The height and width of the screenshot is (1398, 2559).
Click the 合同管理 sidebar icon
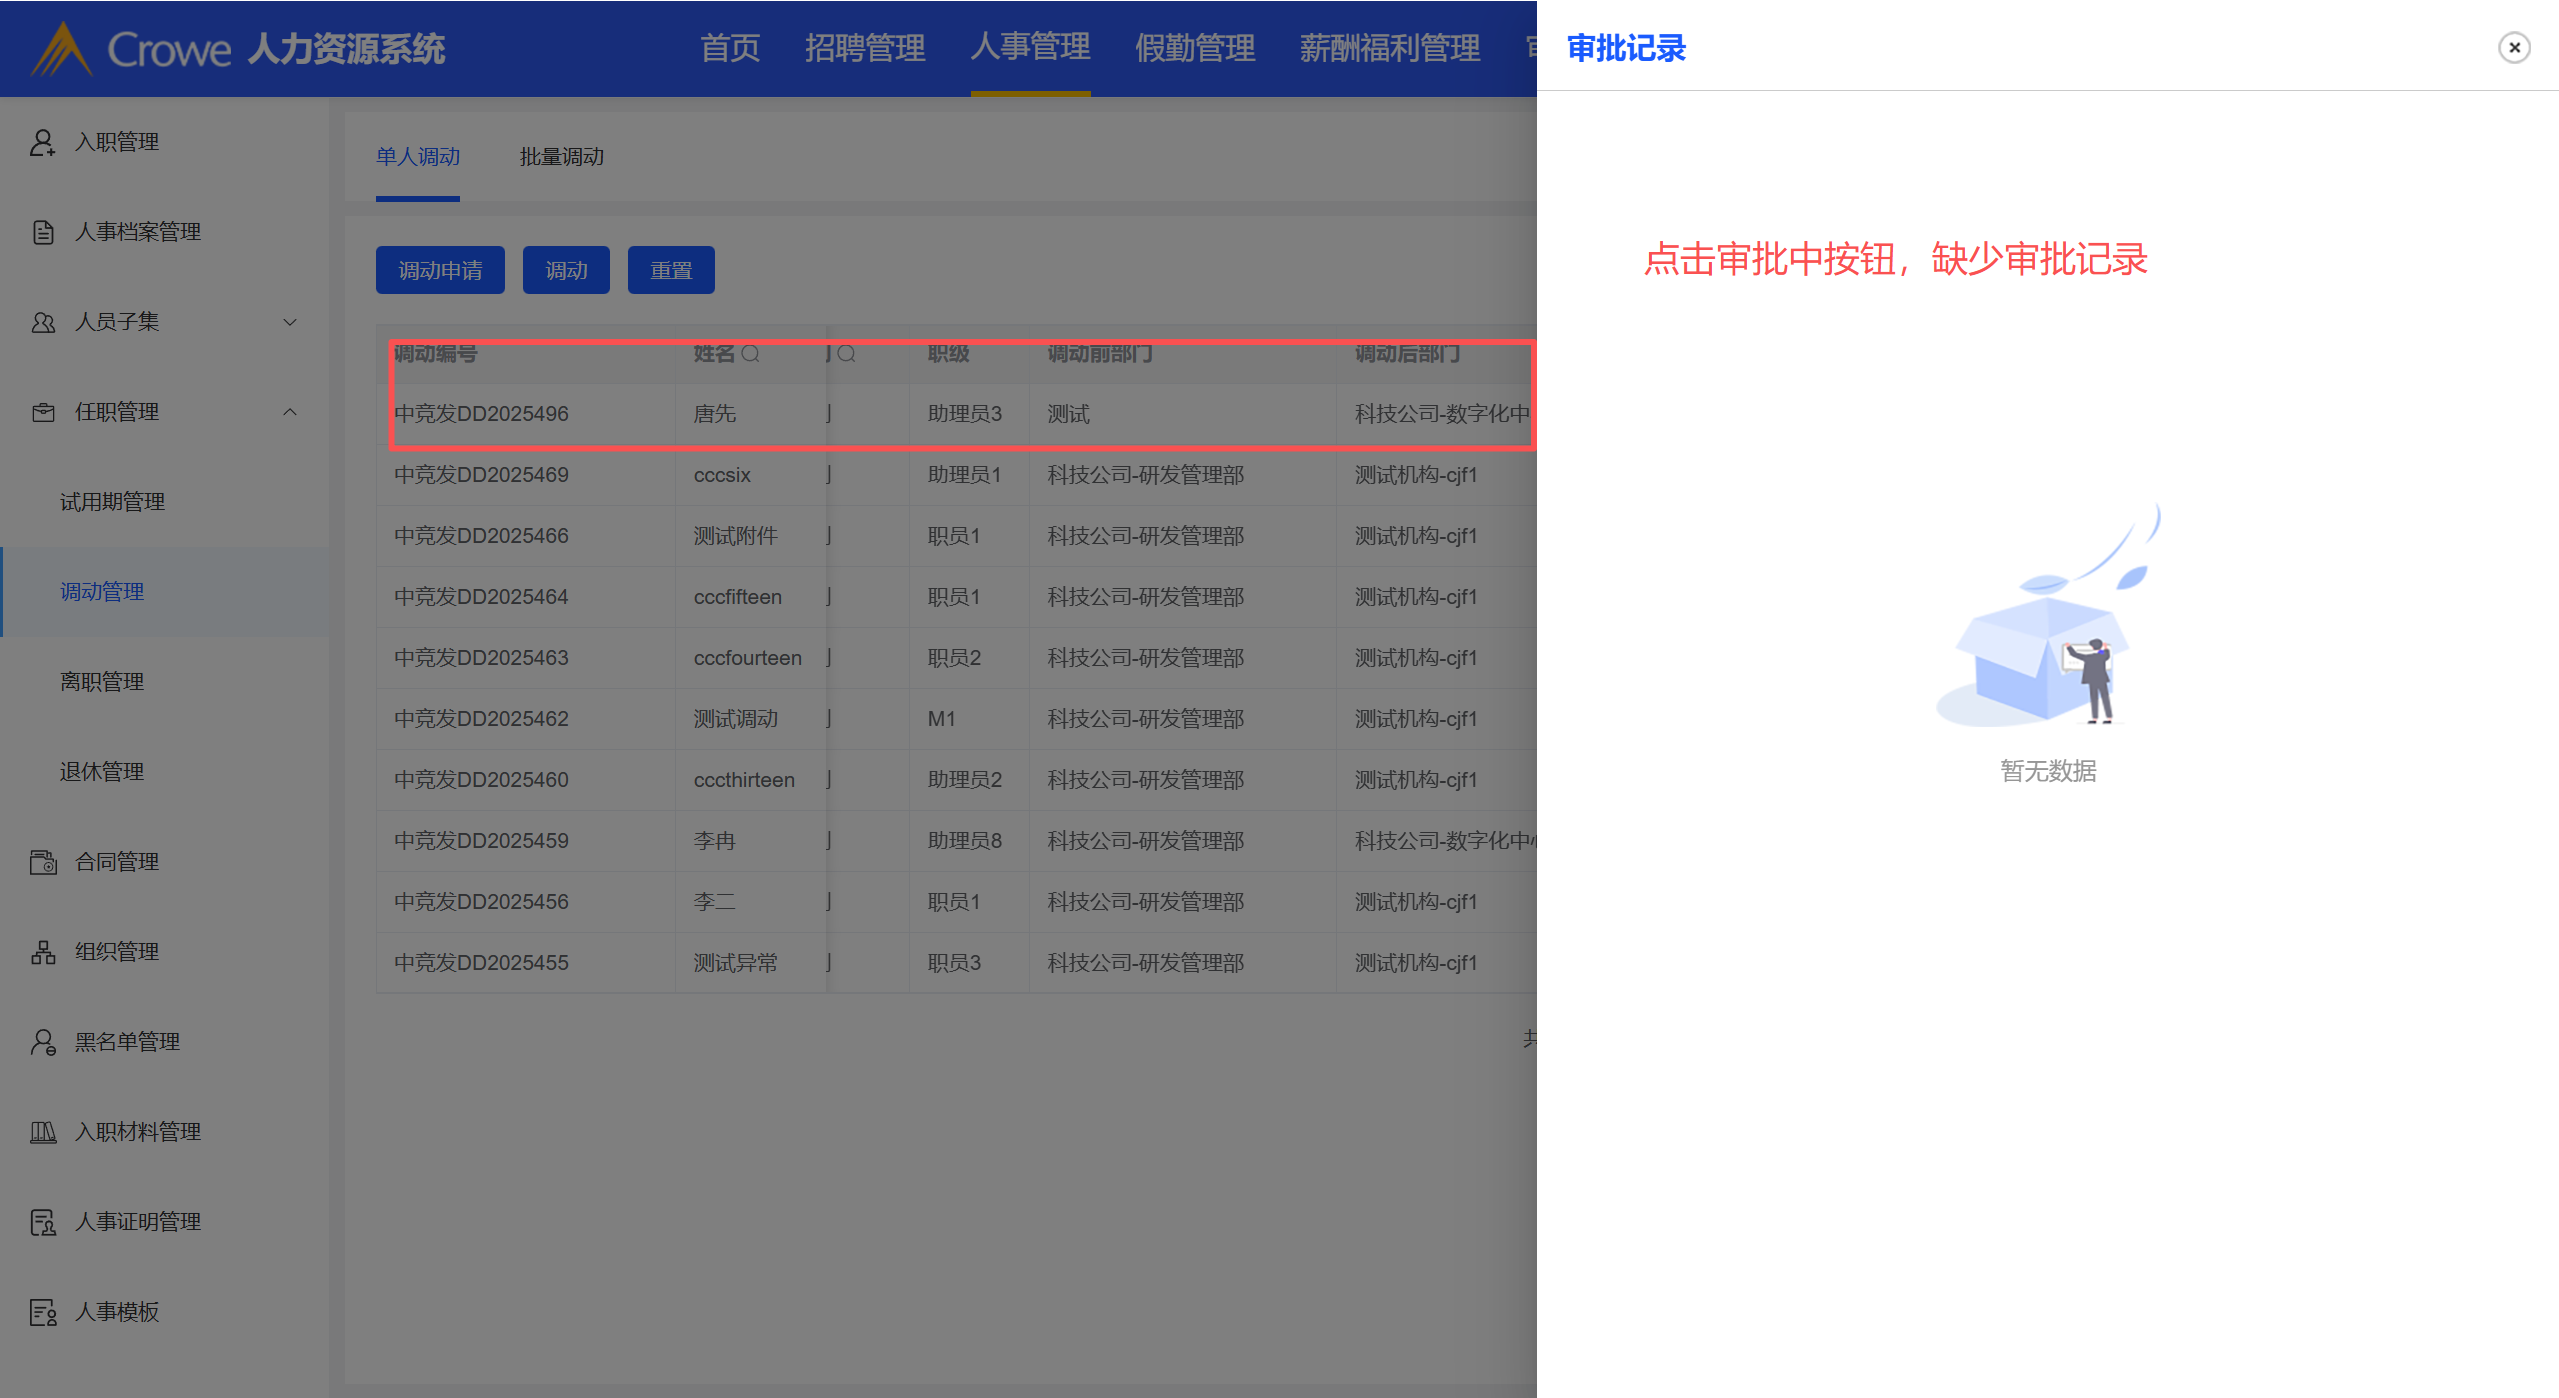point(43,862)
